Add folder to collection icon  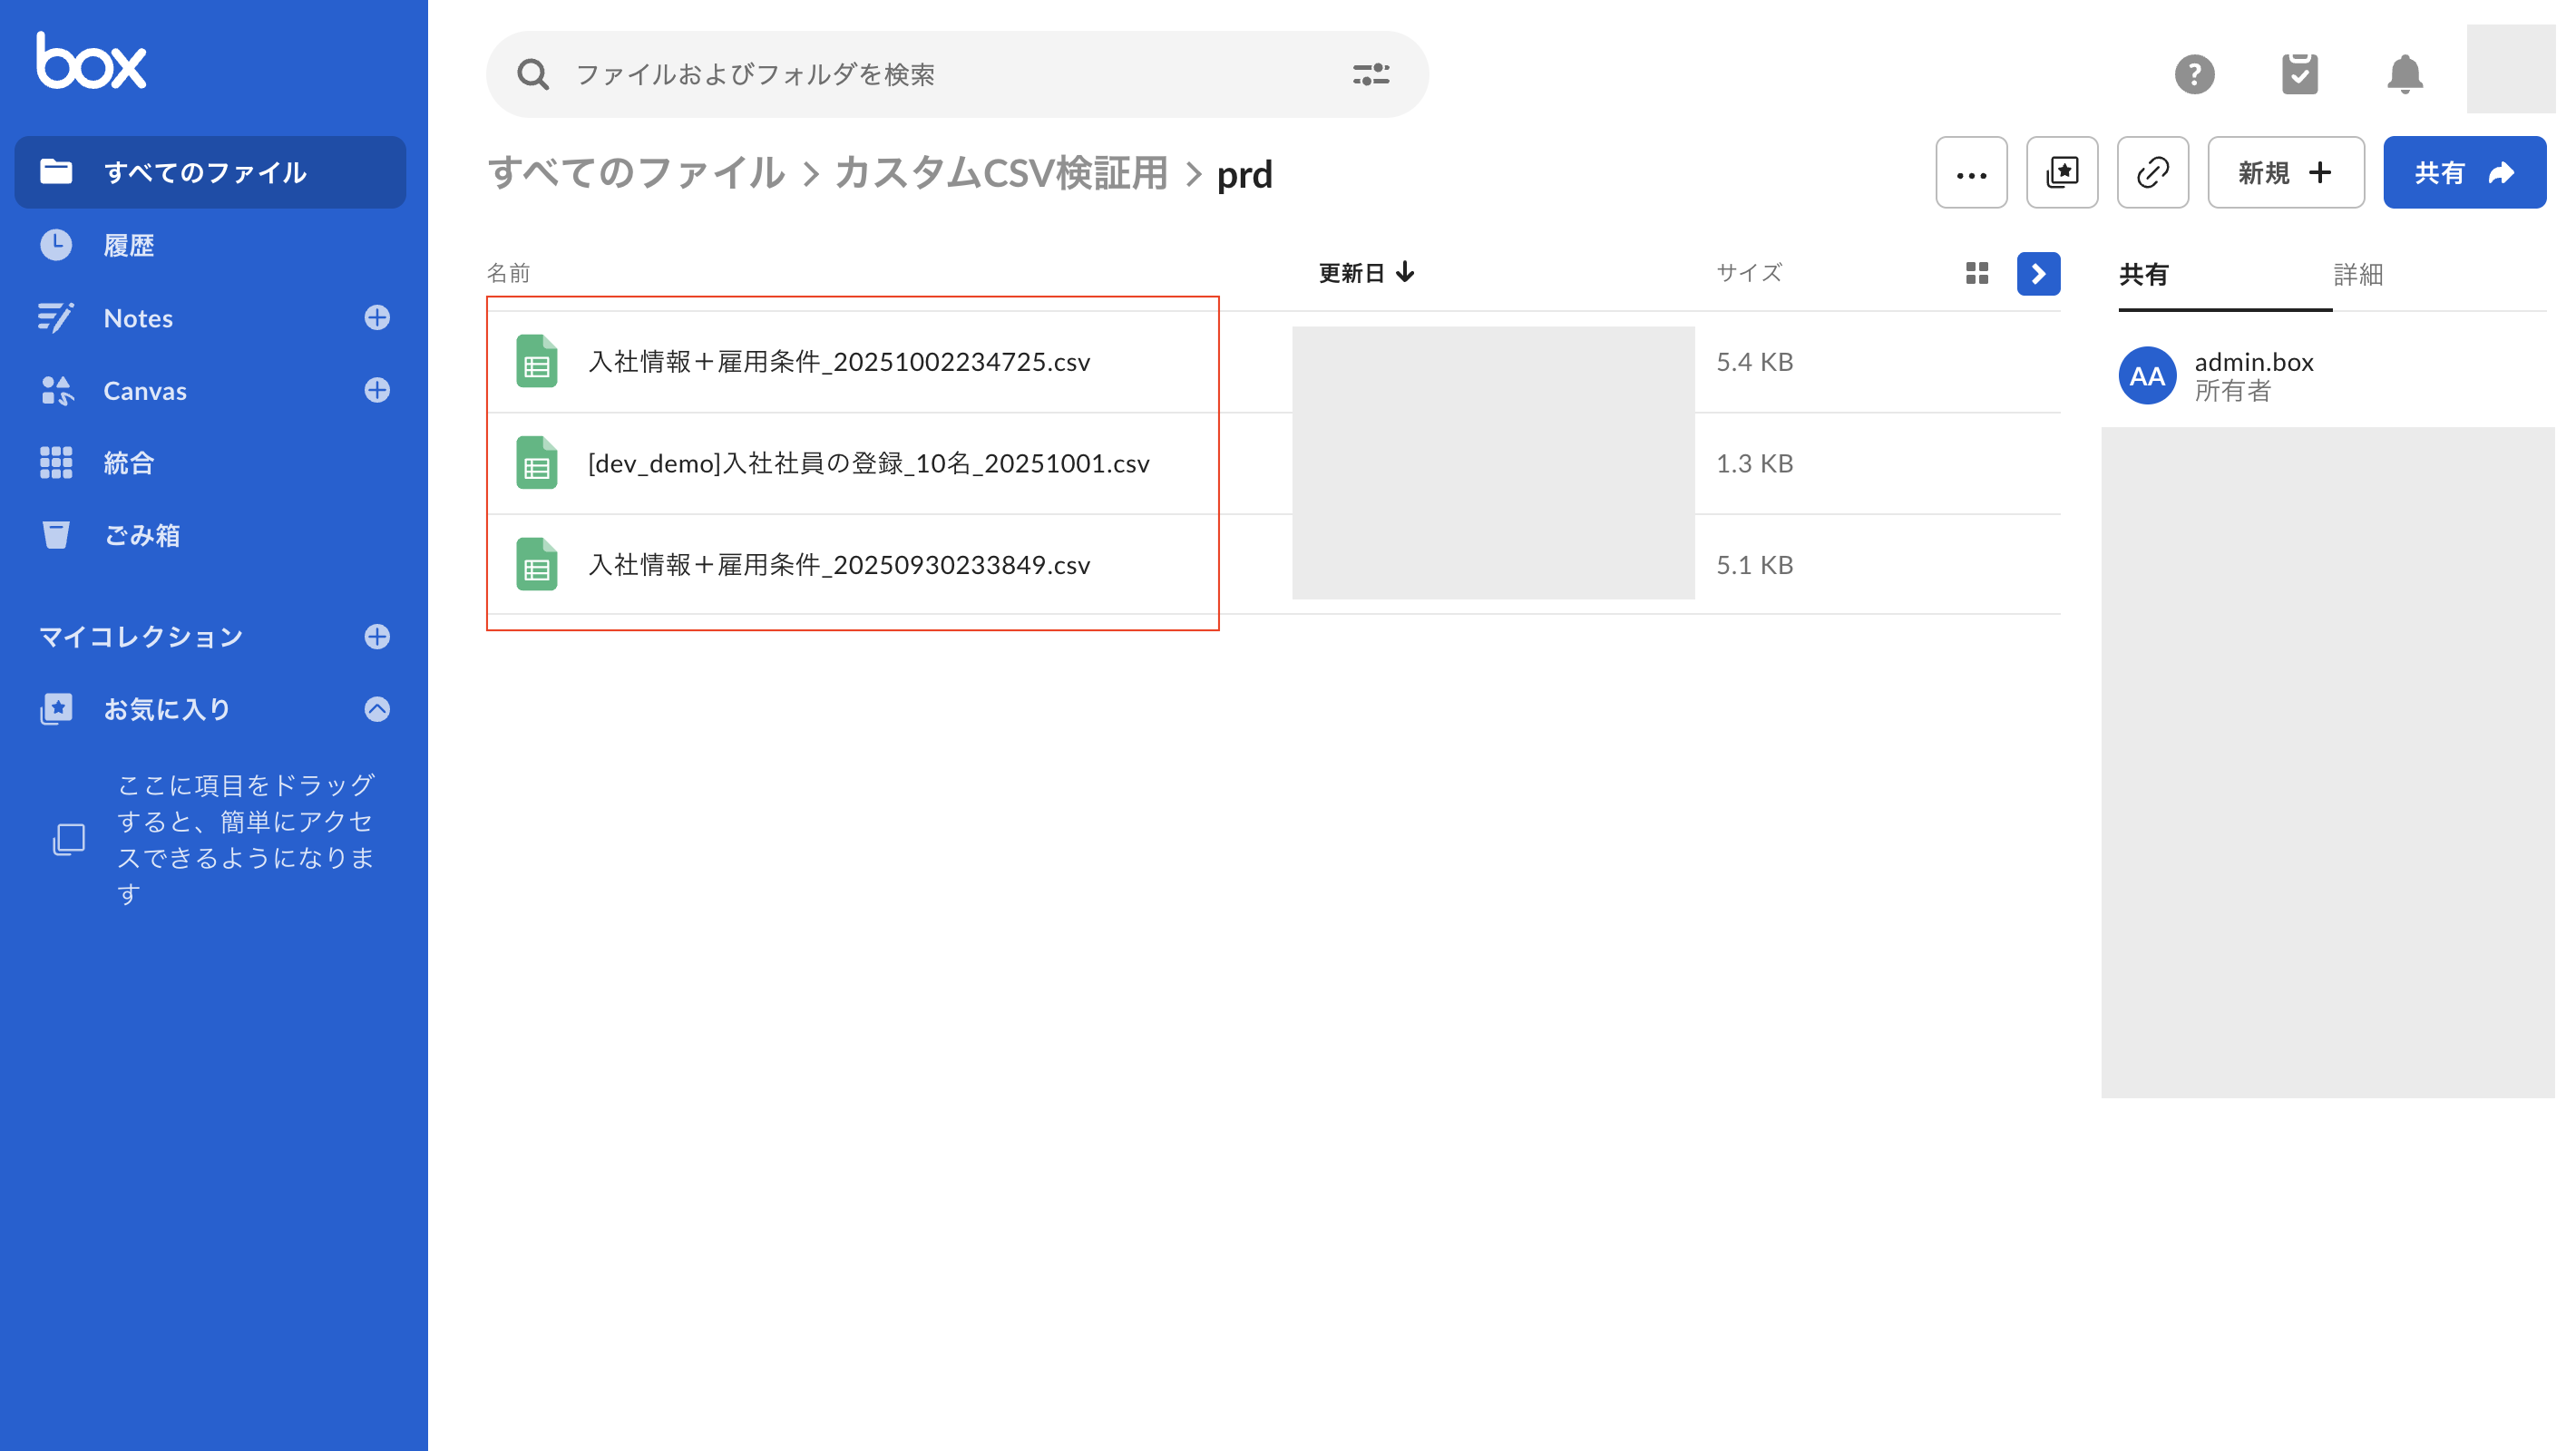pyautogui.click(x=2062, y=173)
